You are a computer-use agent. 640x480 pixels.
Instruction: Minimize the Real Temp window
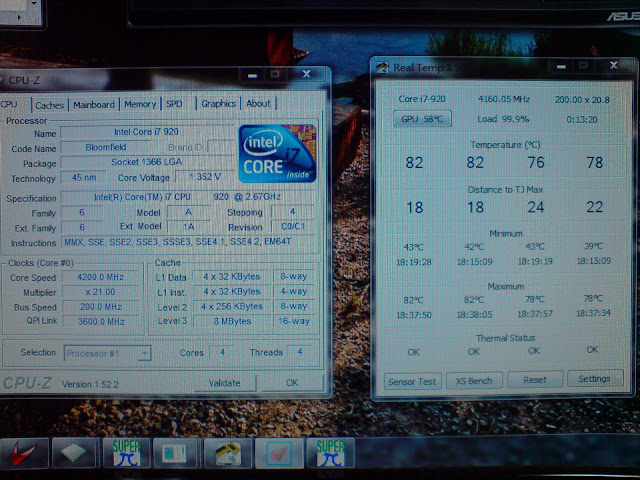561,67
